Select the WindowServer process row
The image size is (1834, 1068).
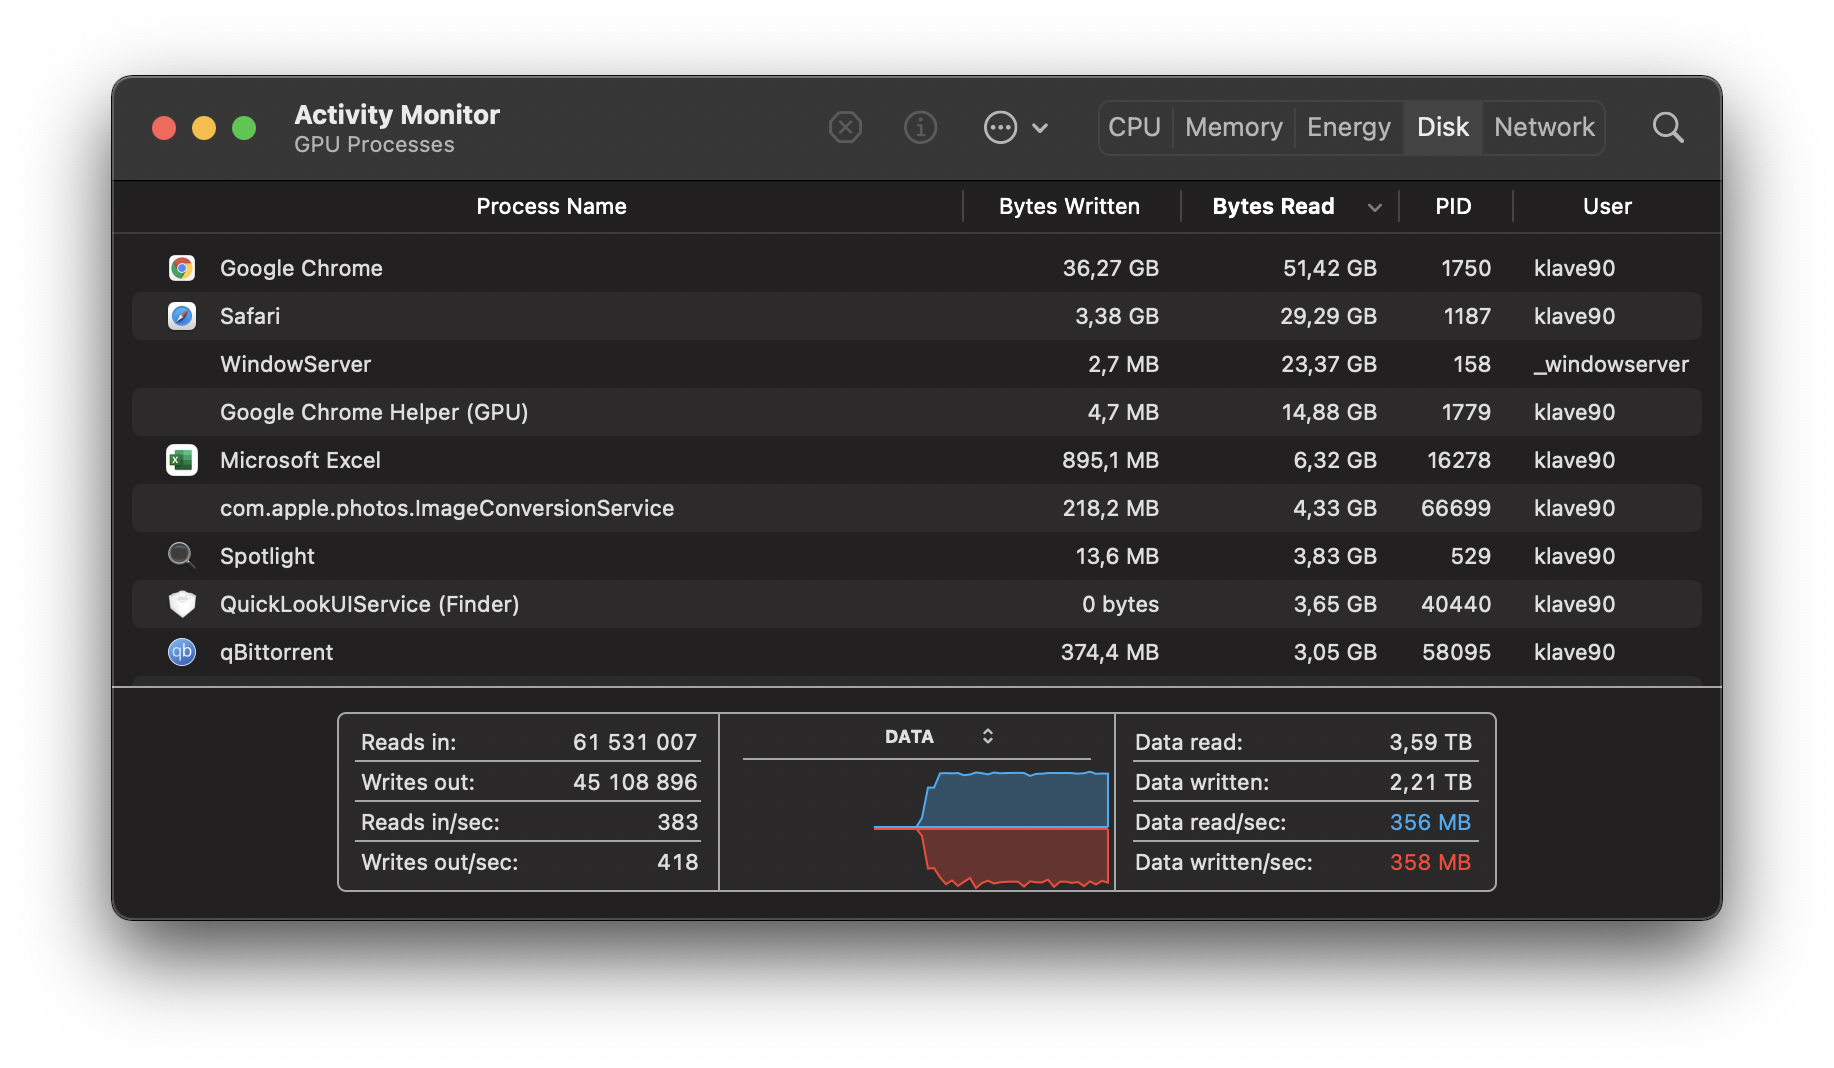coord(916,364)
